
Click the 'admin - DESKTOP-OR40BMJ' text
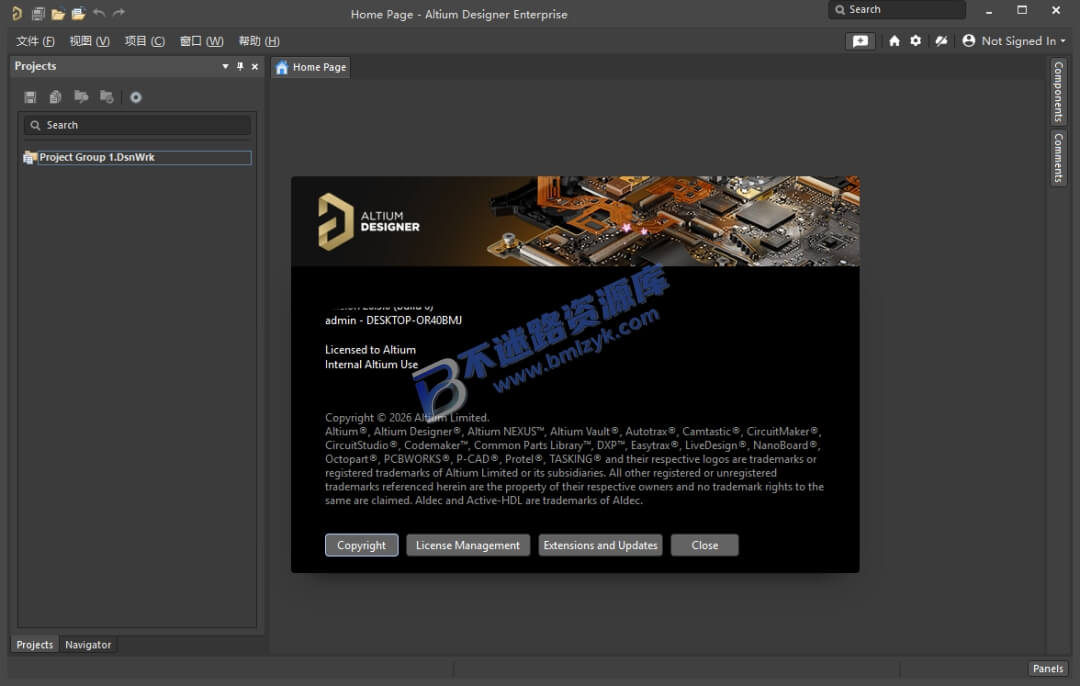(x=393, y=320)
